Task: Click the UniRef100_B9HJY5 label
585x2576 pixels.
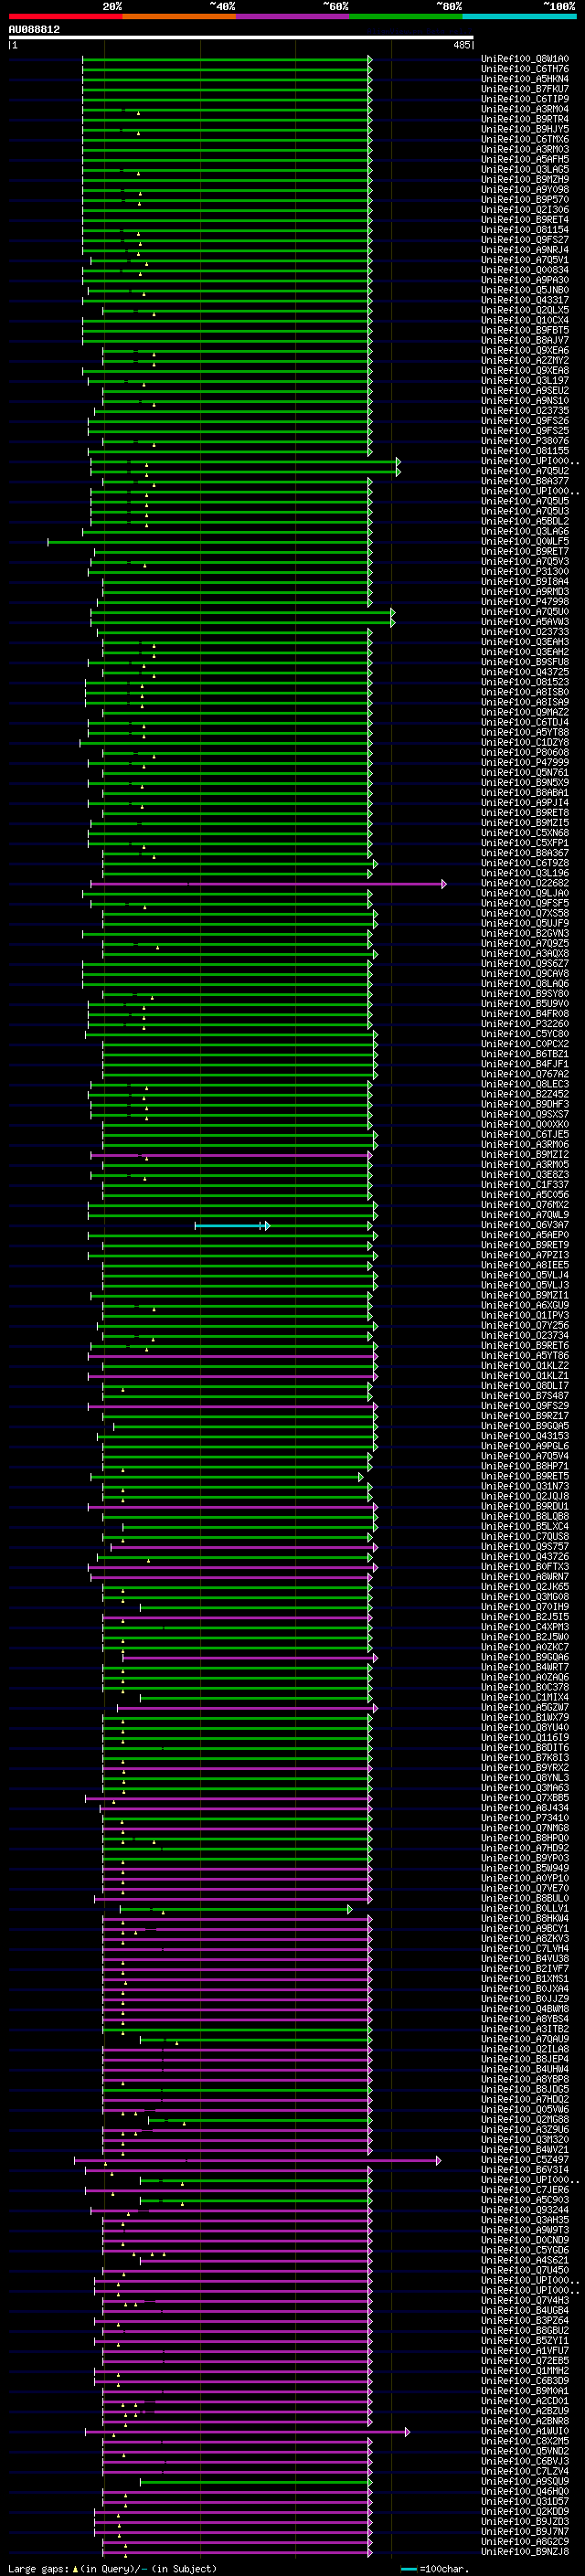Action: pos(525,129)
